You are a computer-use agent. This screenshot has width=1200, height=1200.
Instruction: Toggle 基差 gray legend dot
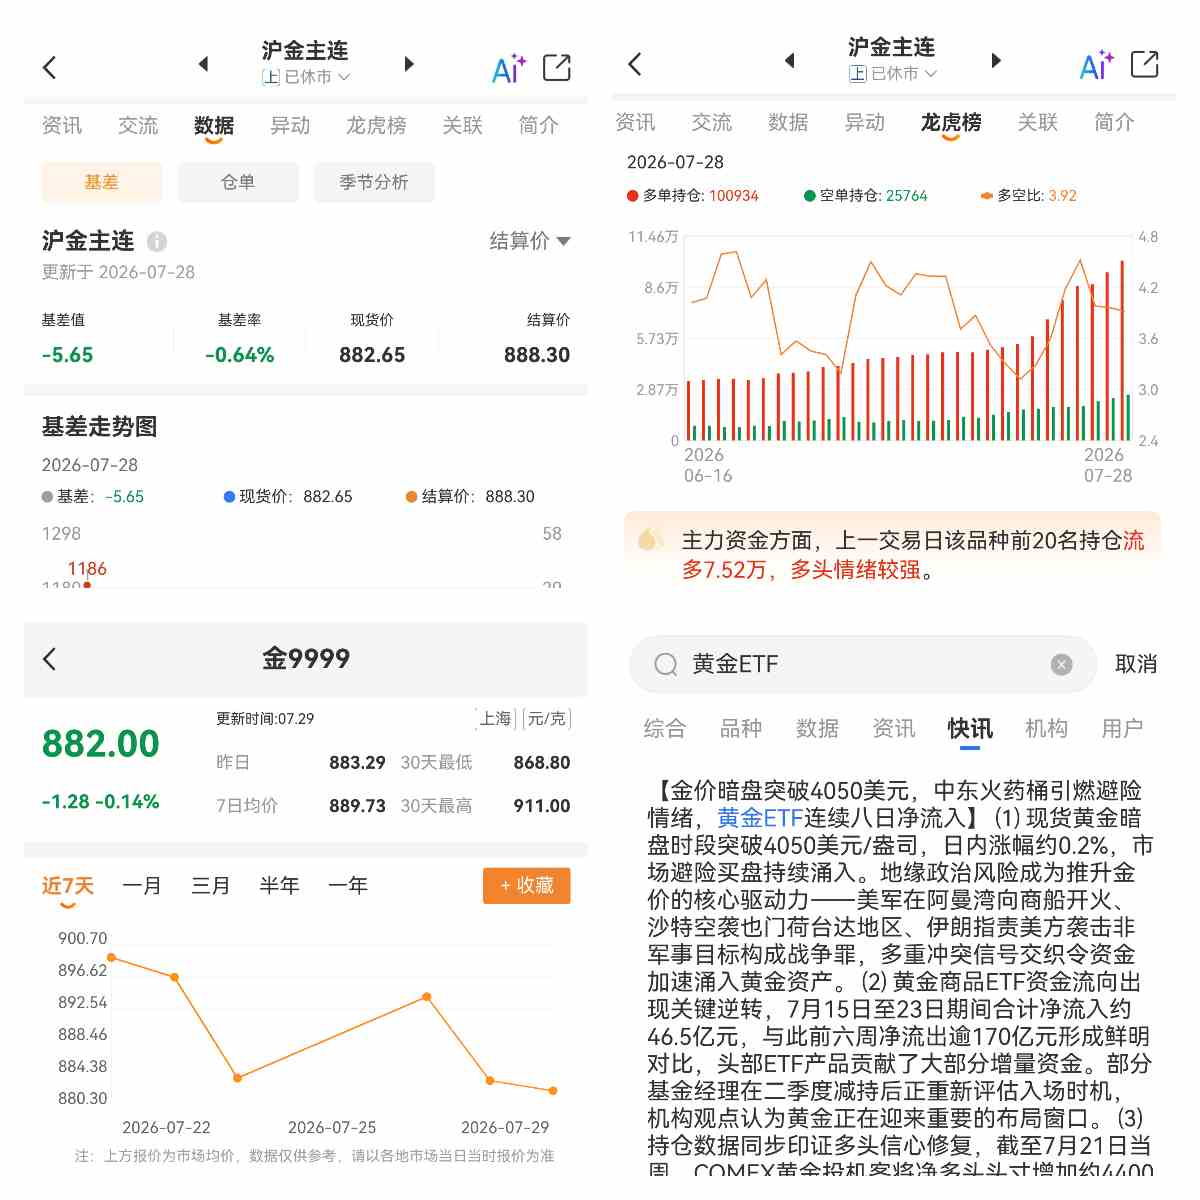click(47, 497)
